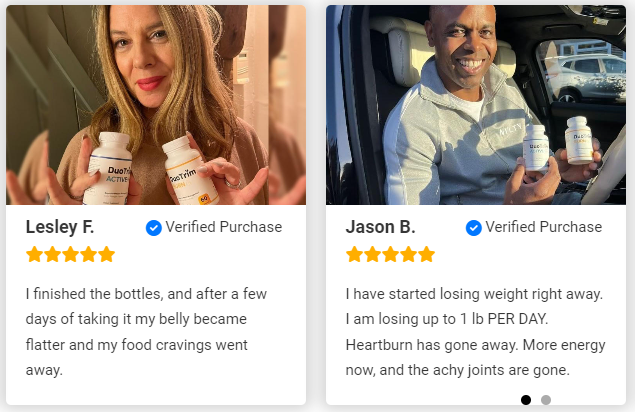Click the fifth star in Lesley's rating
This screenshot has width=635, height=412.
pos(107,254)
